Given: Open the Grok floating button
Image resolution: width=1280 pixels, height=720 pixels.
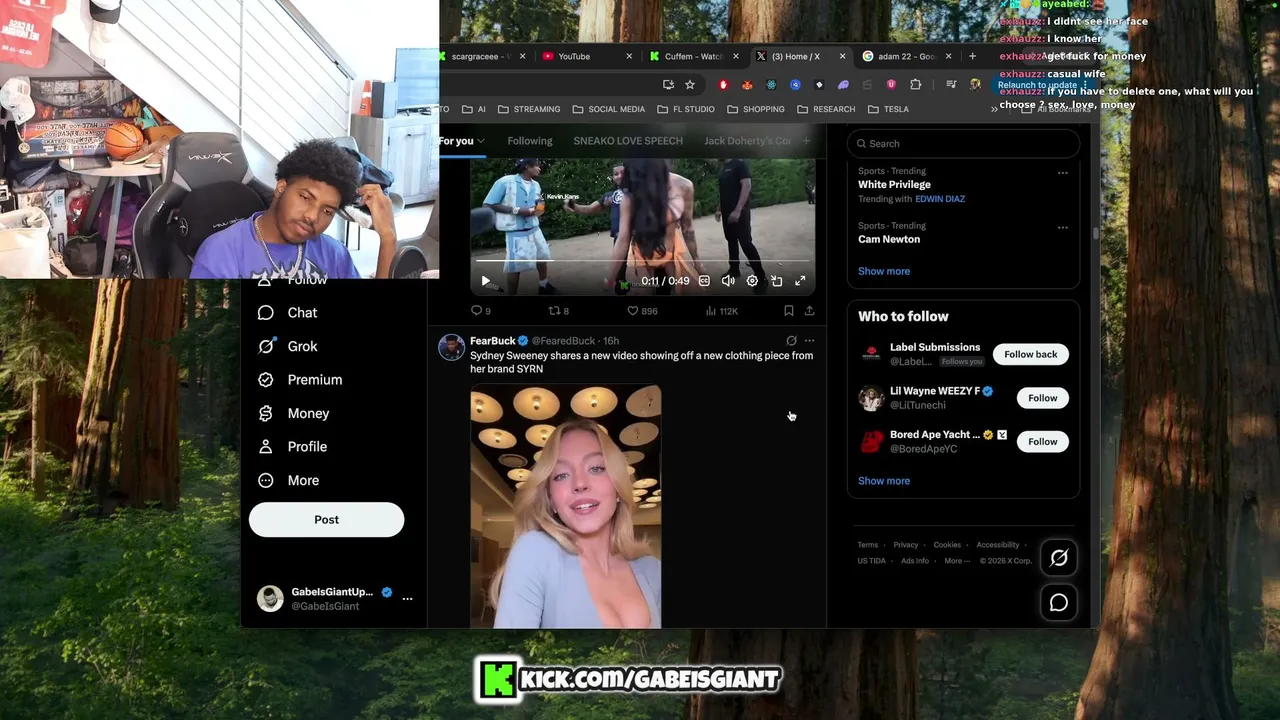Looking at the screenshot, I should (x=1059, y=558).
